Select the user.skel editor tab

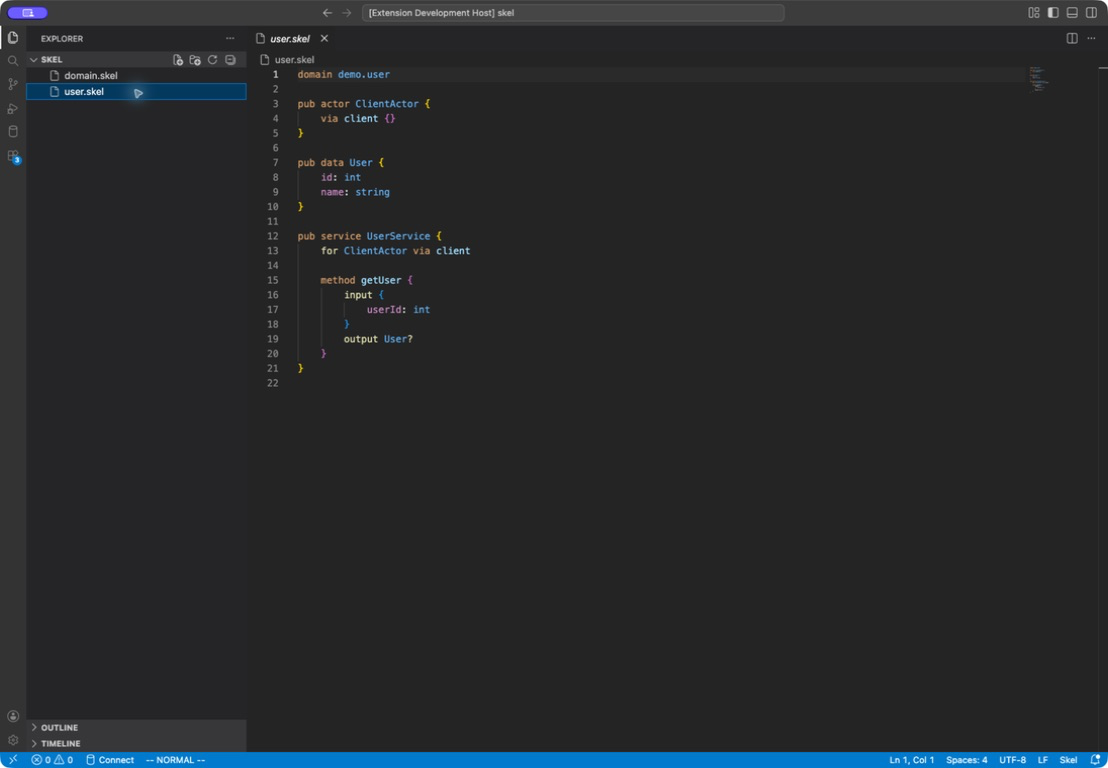(290, 38)
